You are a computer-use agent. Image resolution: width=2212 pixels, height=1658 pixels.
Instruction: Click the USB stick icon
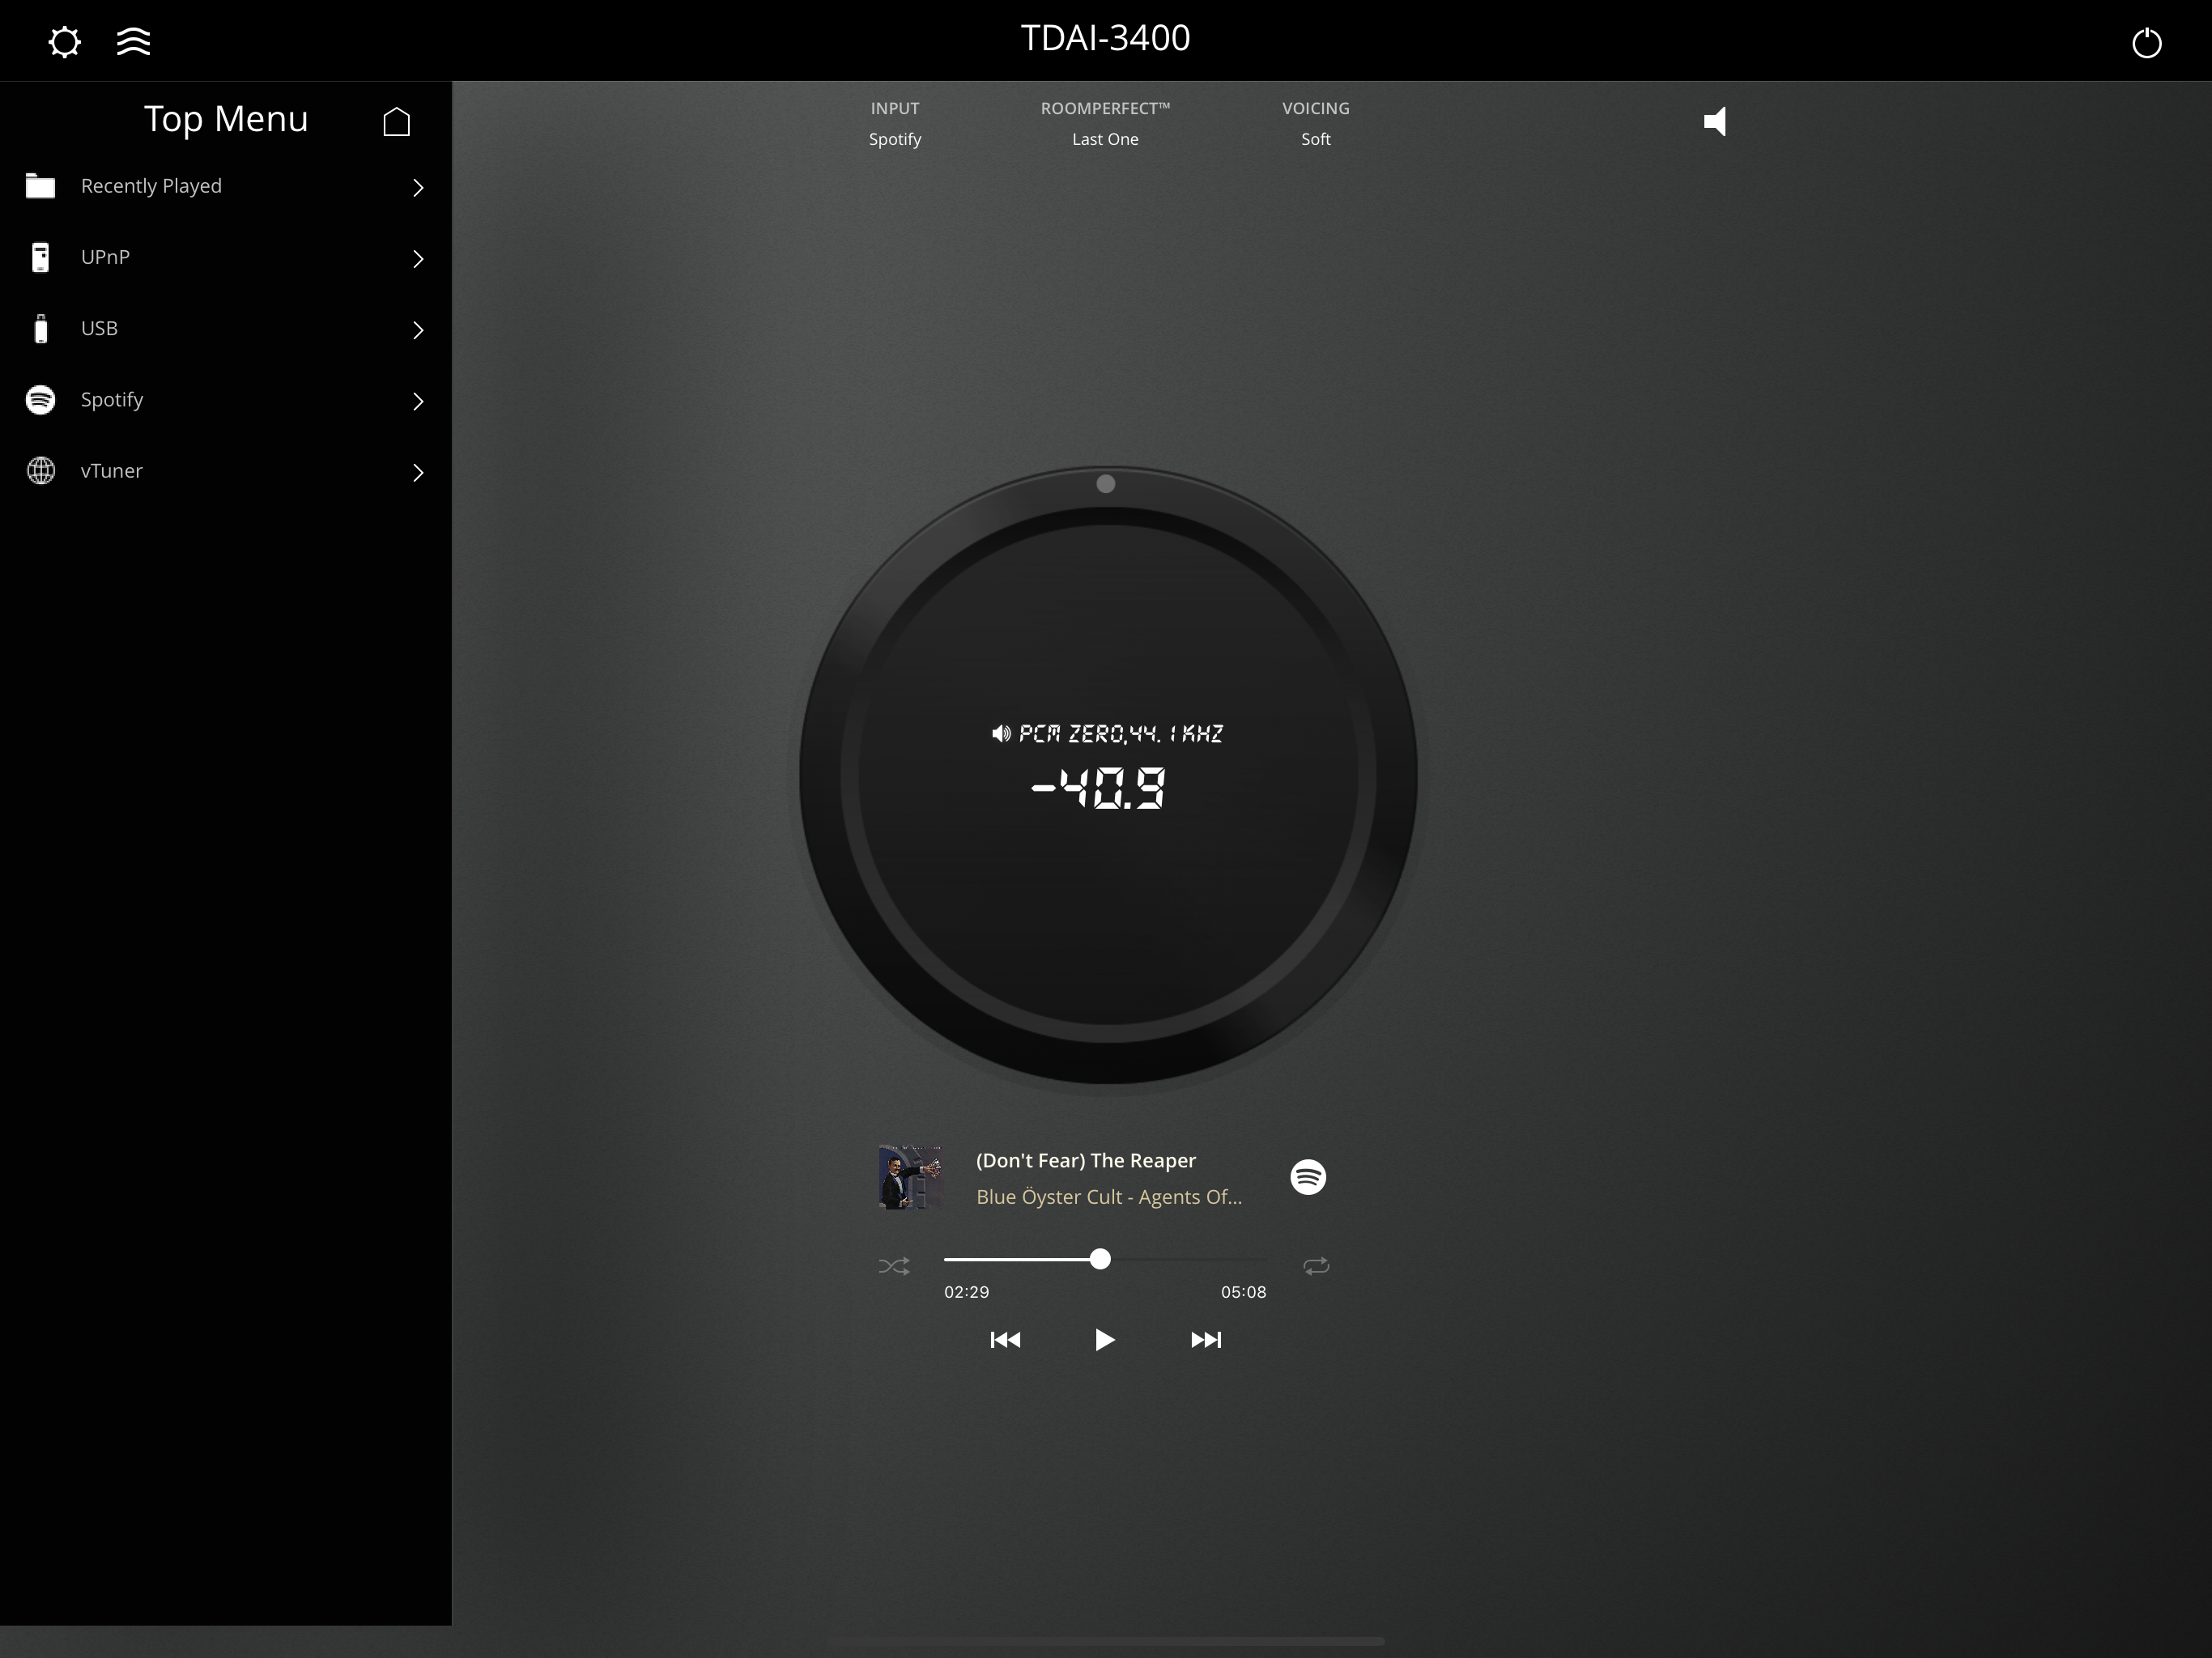click(40, 328)
